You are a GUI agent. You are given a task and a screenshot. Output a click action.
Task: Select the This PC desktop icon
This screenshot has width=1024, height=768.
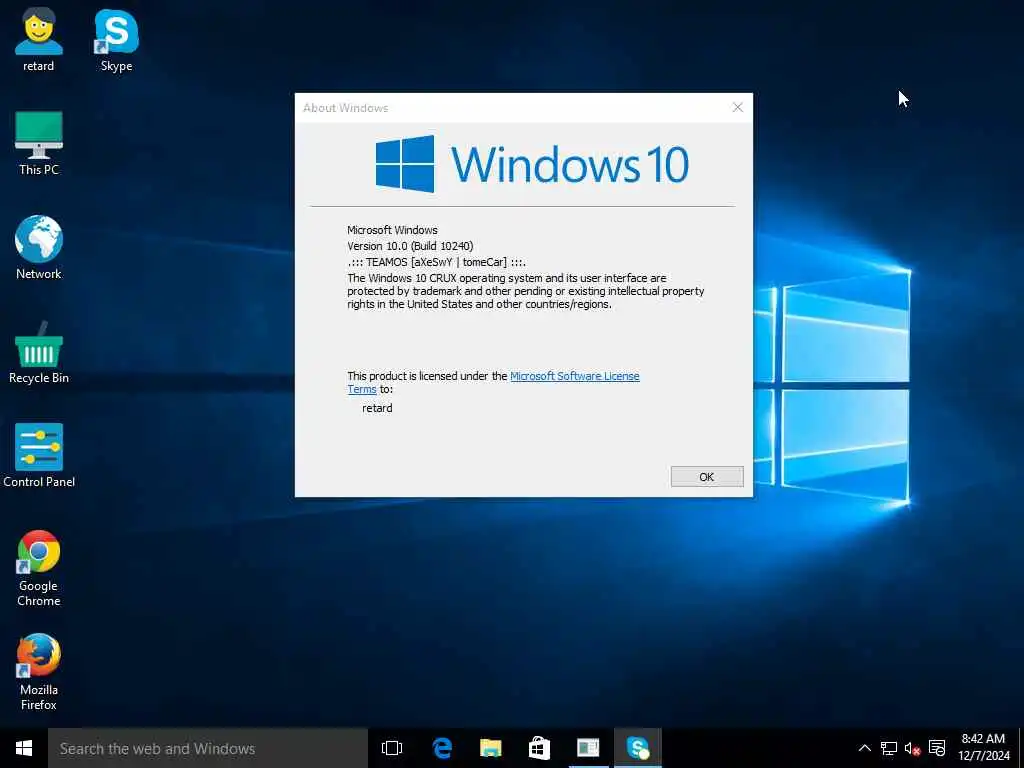pyautogui.click(x=39, y=144)
